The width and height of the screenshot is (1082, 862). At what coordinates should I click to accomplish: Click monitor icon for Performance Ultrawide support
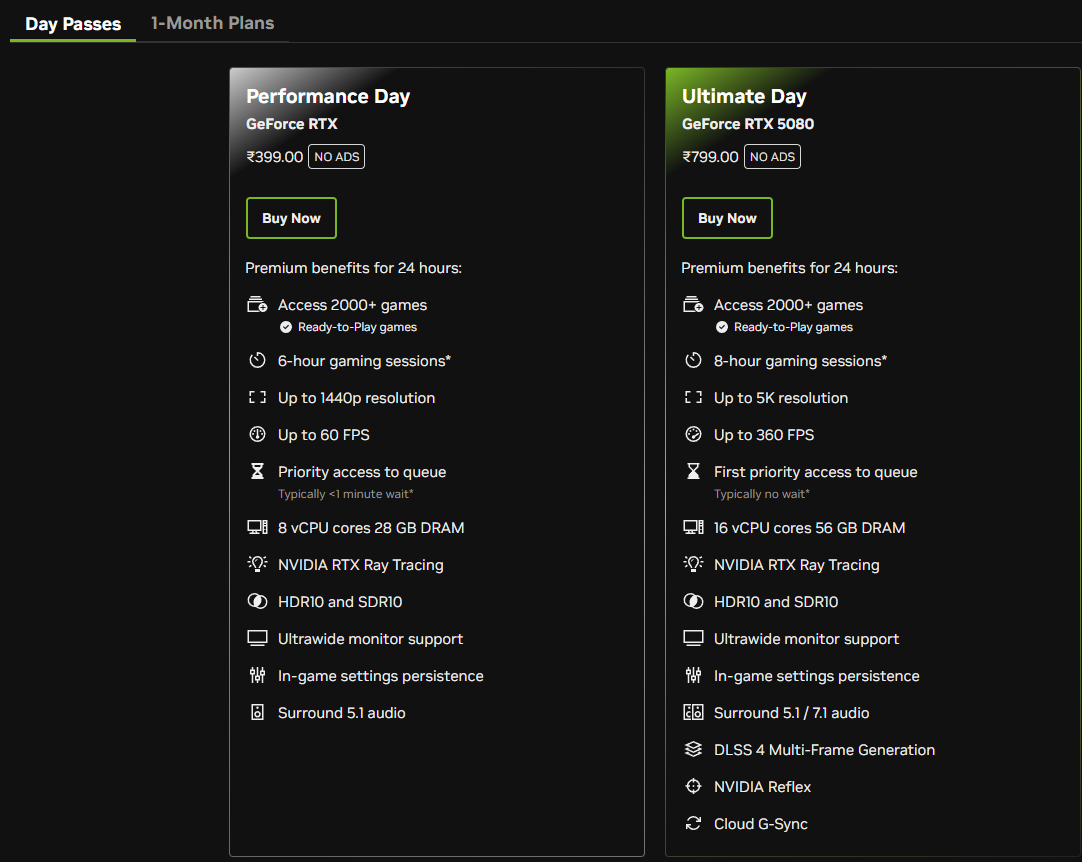[x=257, y=638]
